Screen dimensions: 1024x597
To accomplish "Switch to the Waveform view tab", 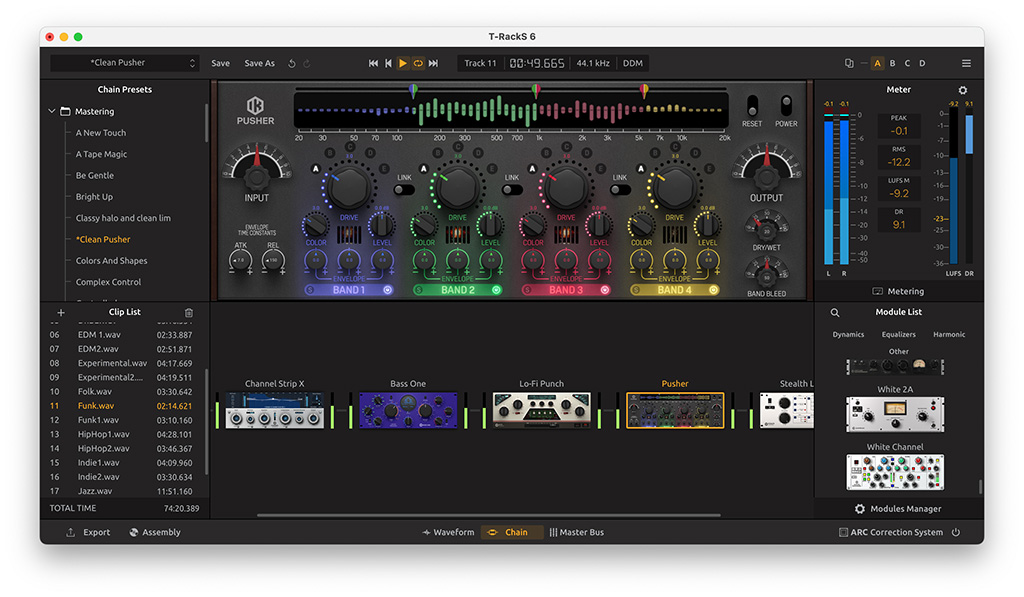I will [x=448, y=532].
